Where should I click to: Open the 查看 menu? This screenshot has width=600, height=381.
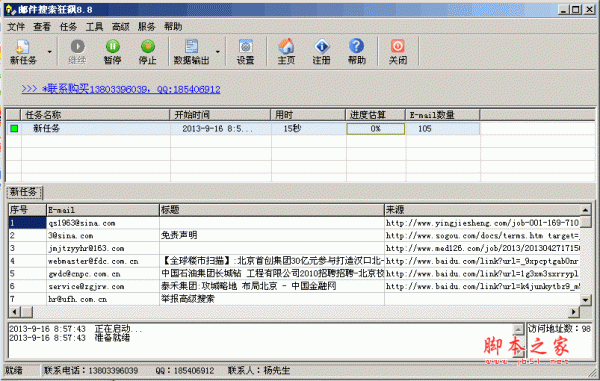tap(42, 26)
